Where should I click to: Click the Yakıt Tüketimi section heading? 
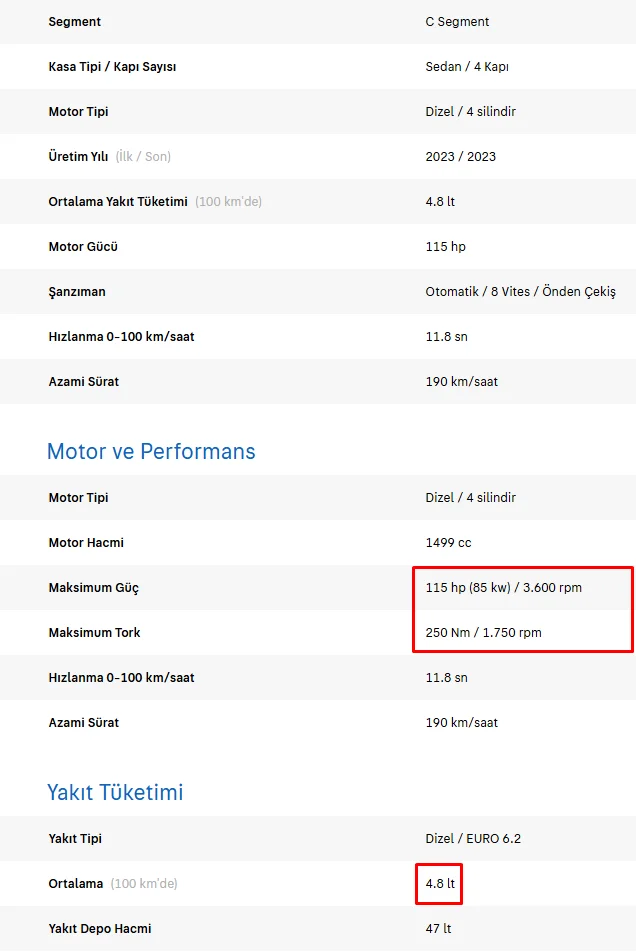click(x=115, y=792)
